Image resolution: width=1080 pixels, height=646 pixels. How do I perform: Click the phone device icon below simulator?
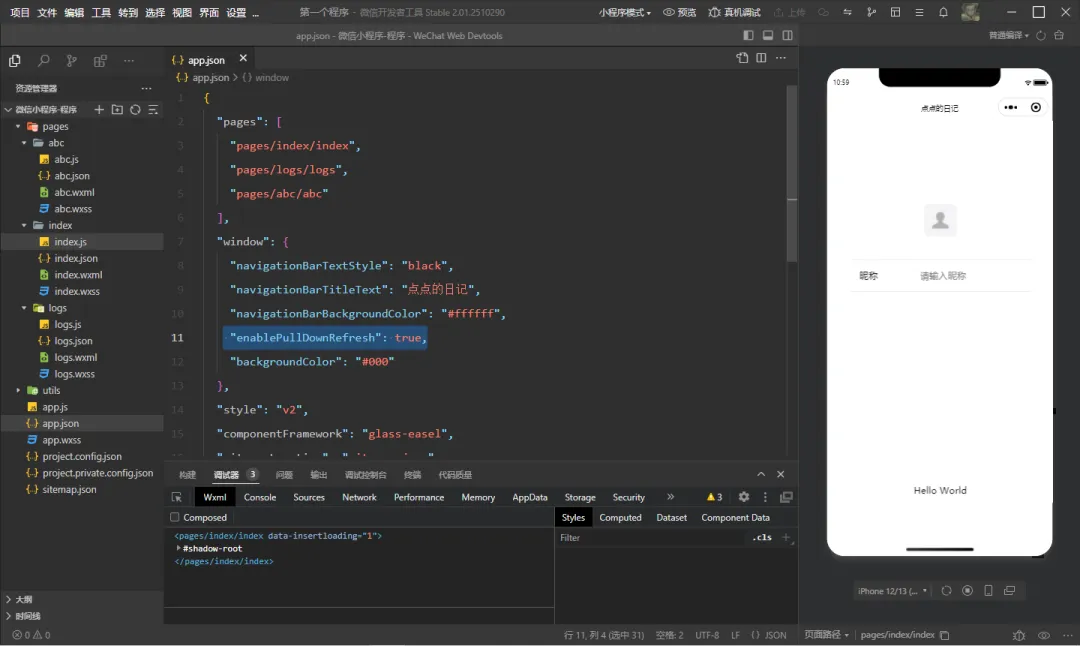[988, 591]
